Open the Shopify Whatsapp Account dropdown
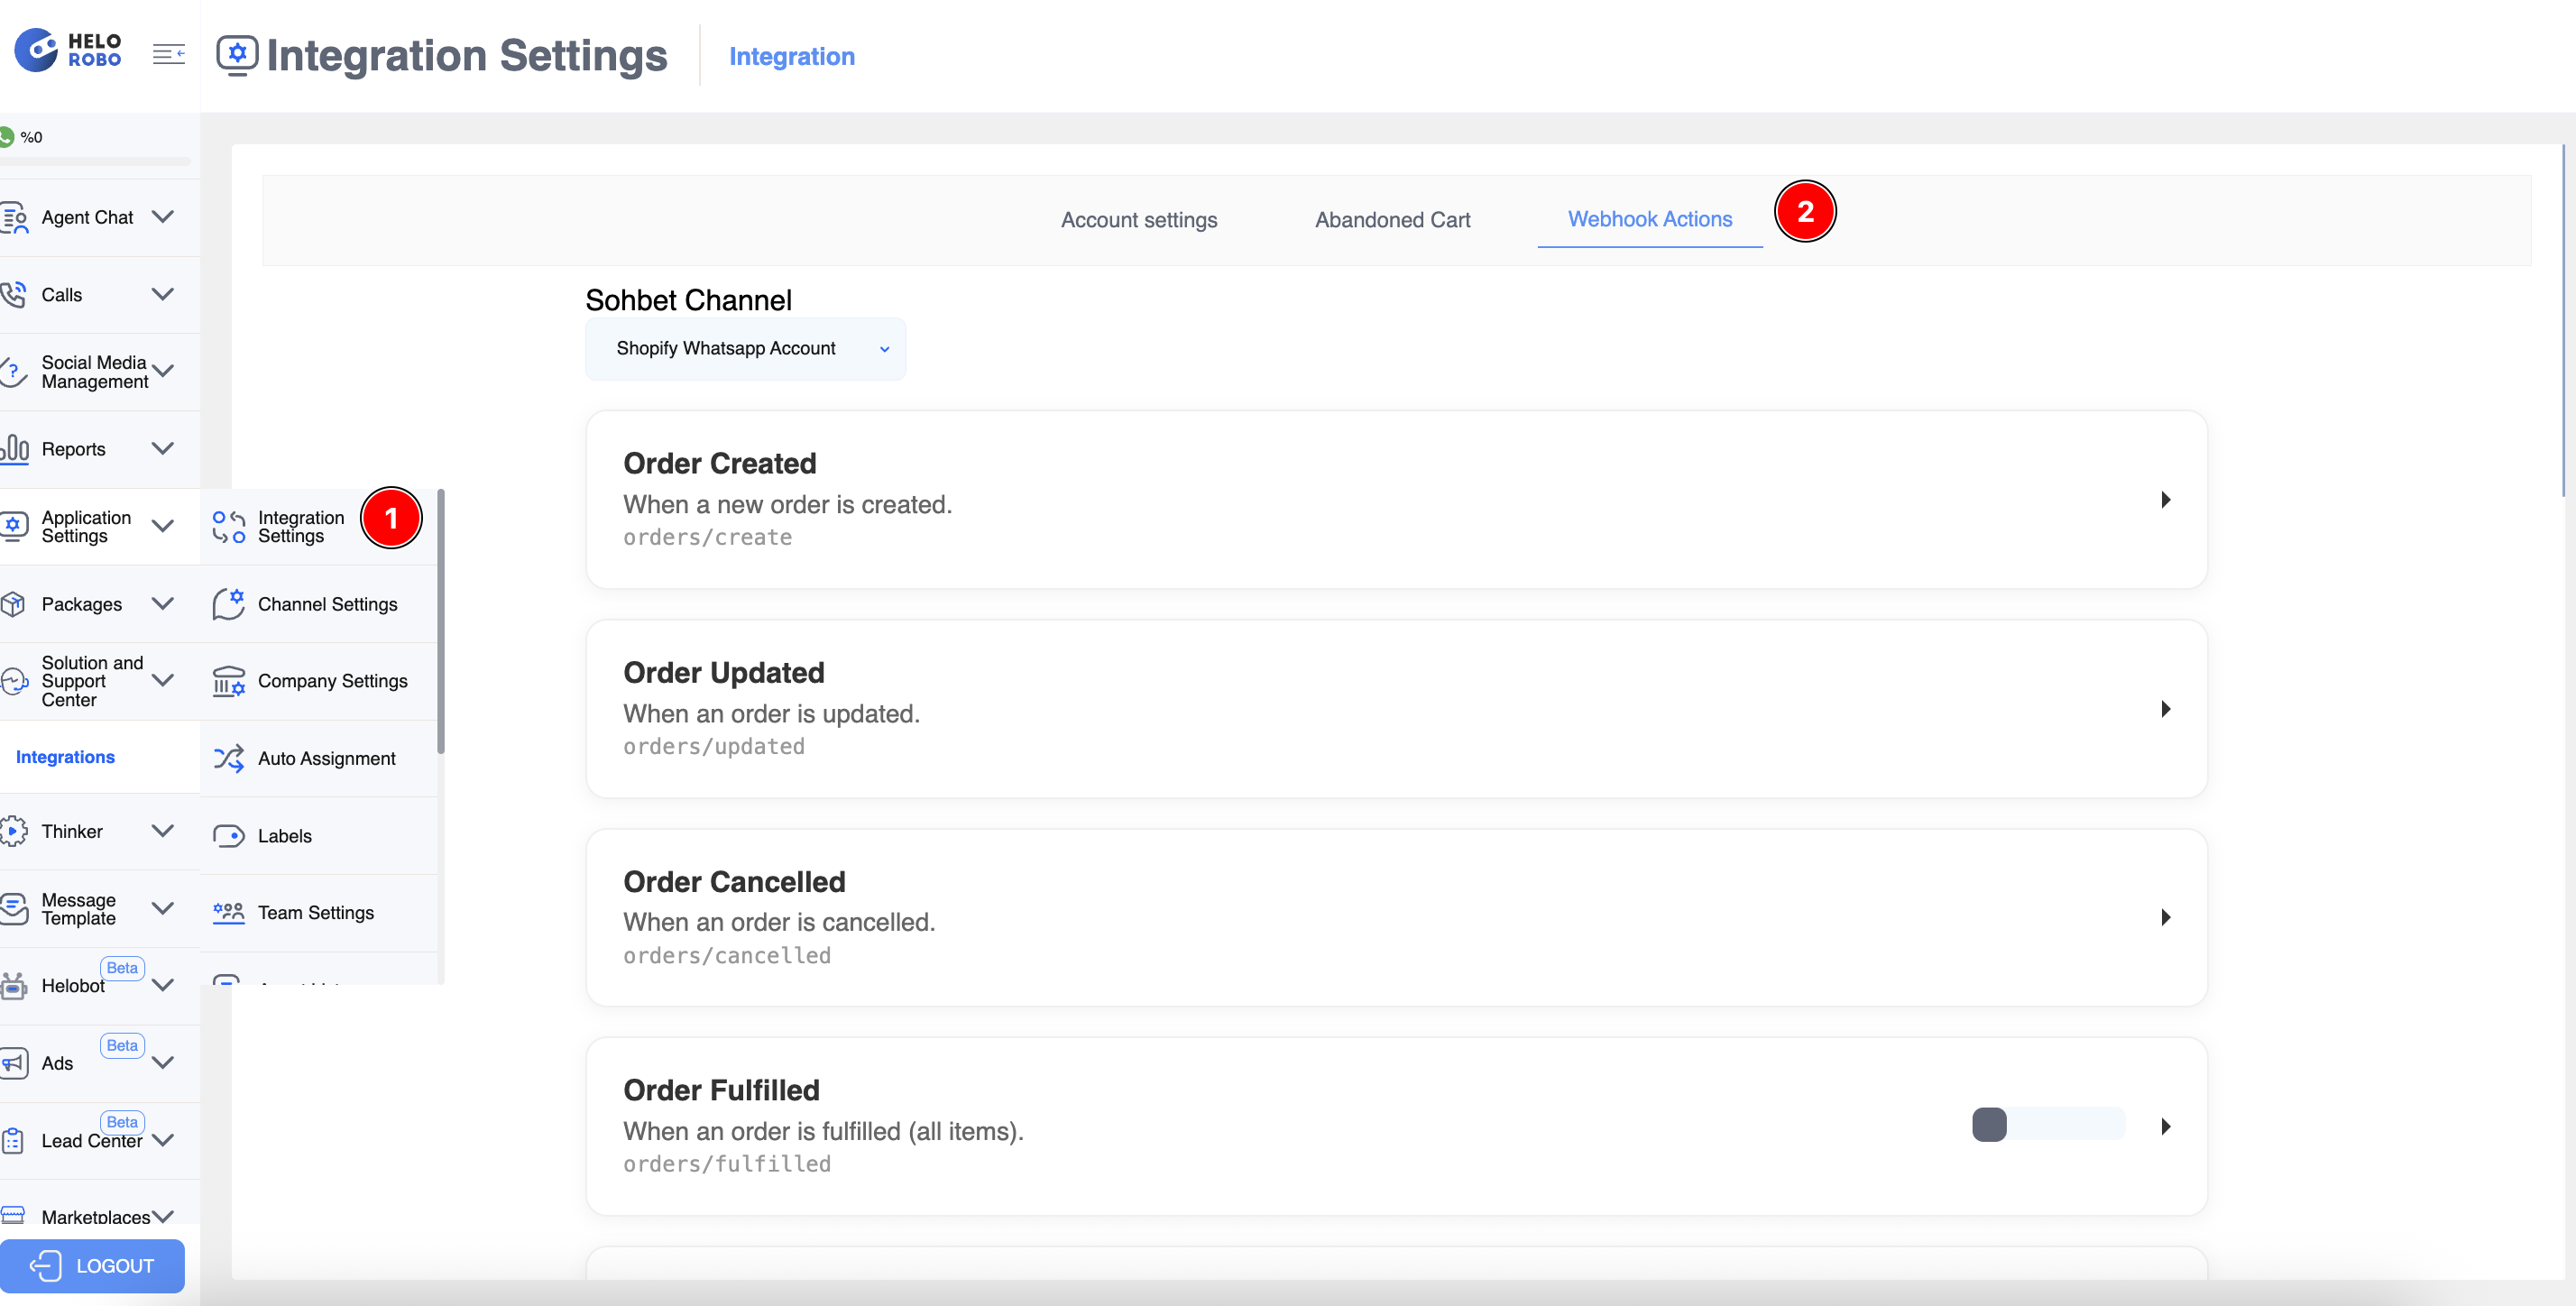2576x1306 pixels. (x=745, y=348)
